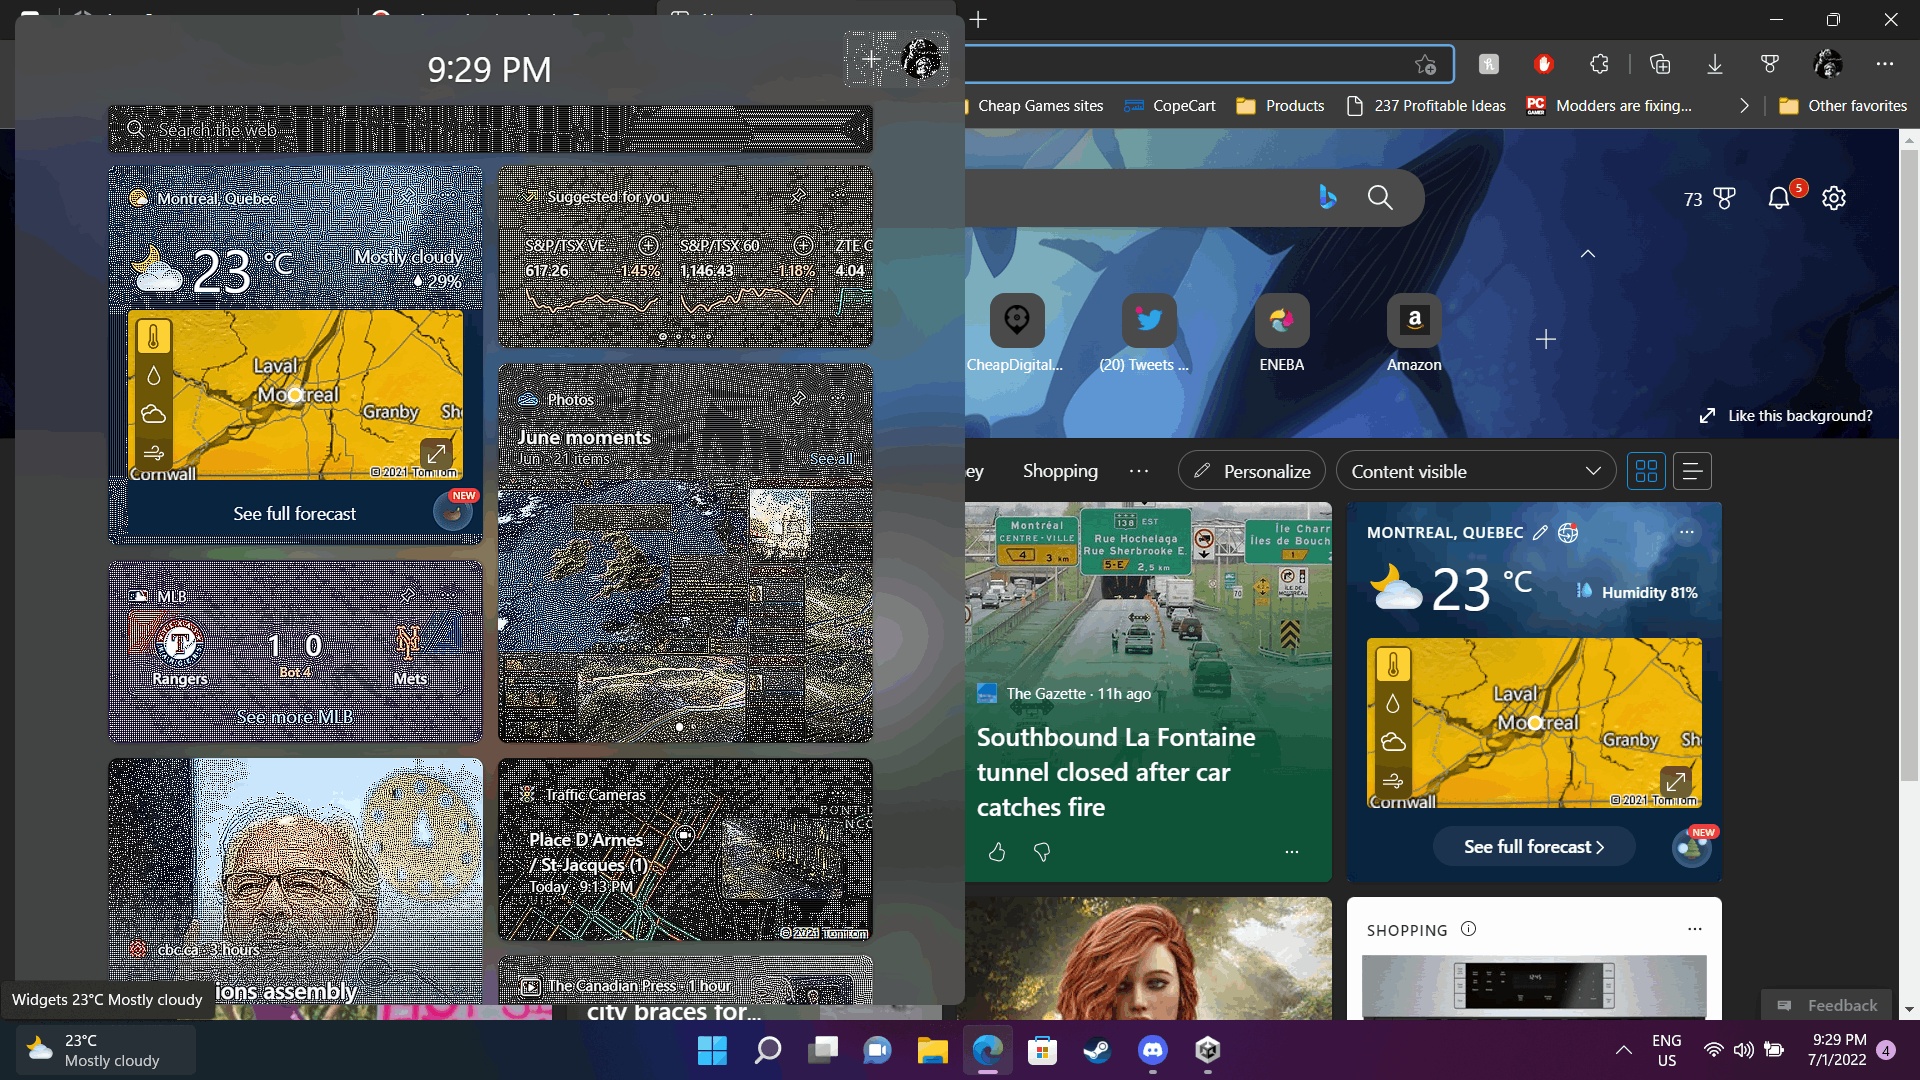Open page settings gear icon
The image size is (1920, 1080).
tap(1833, 198)
